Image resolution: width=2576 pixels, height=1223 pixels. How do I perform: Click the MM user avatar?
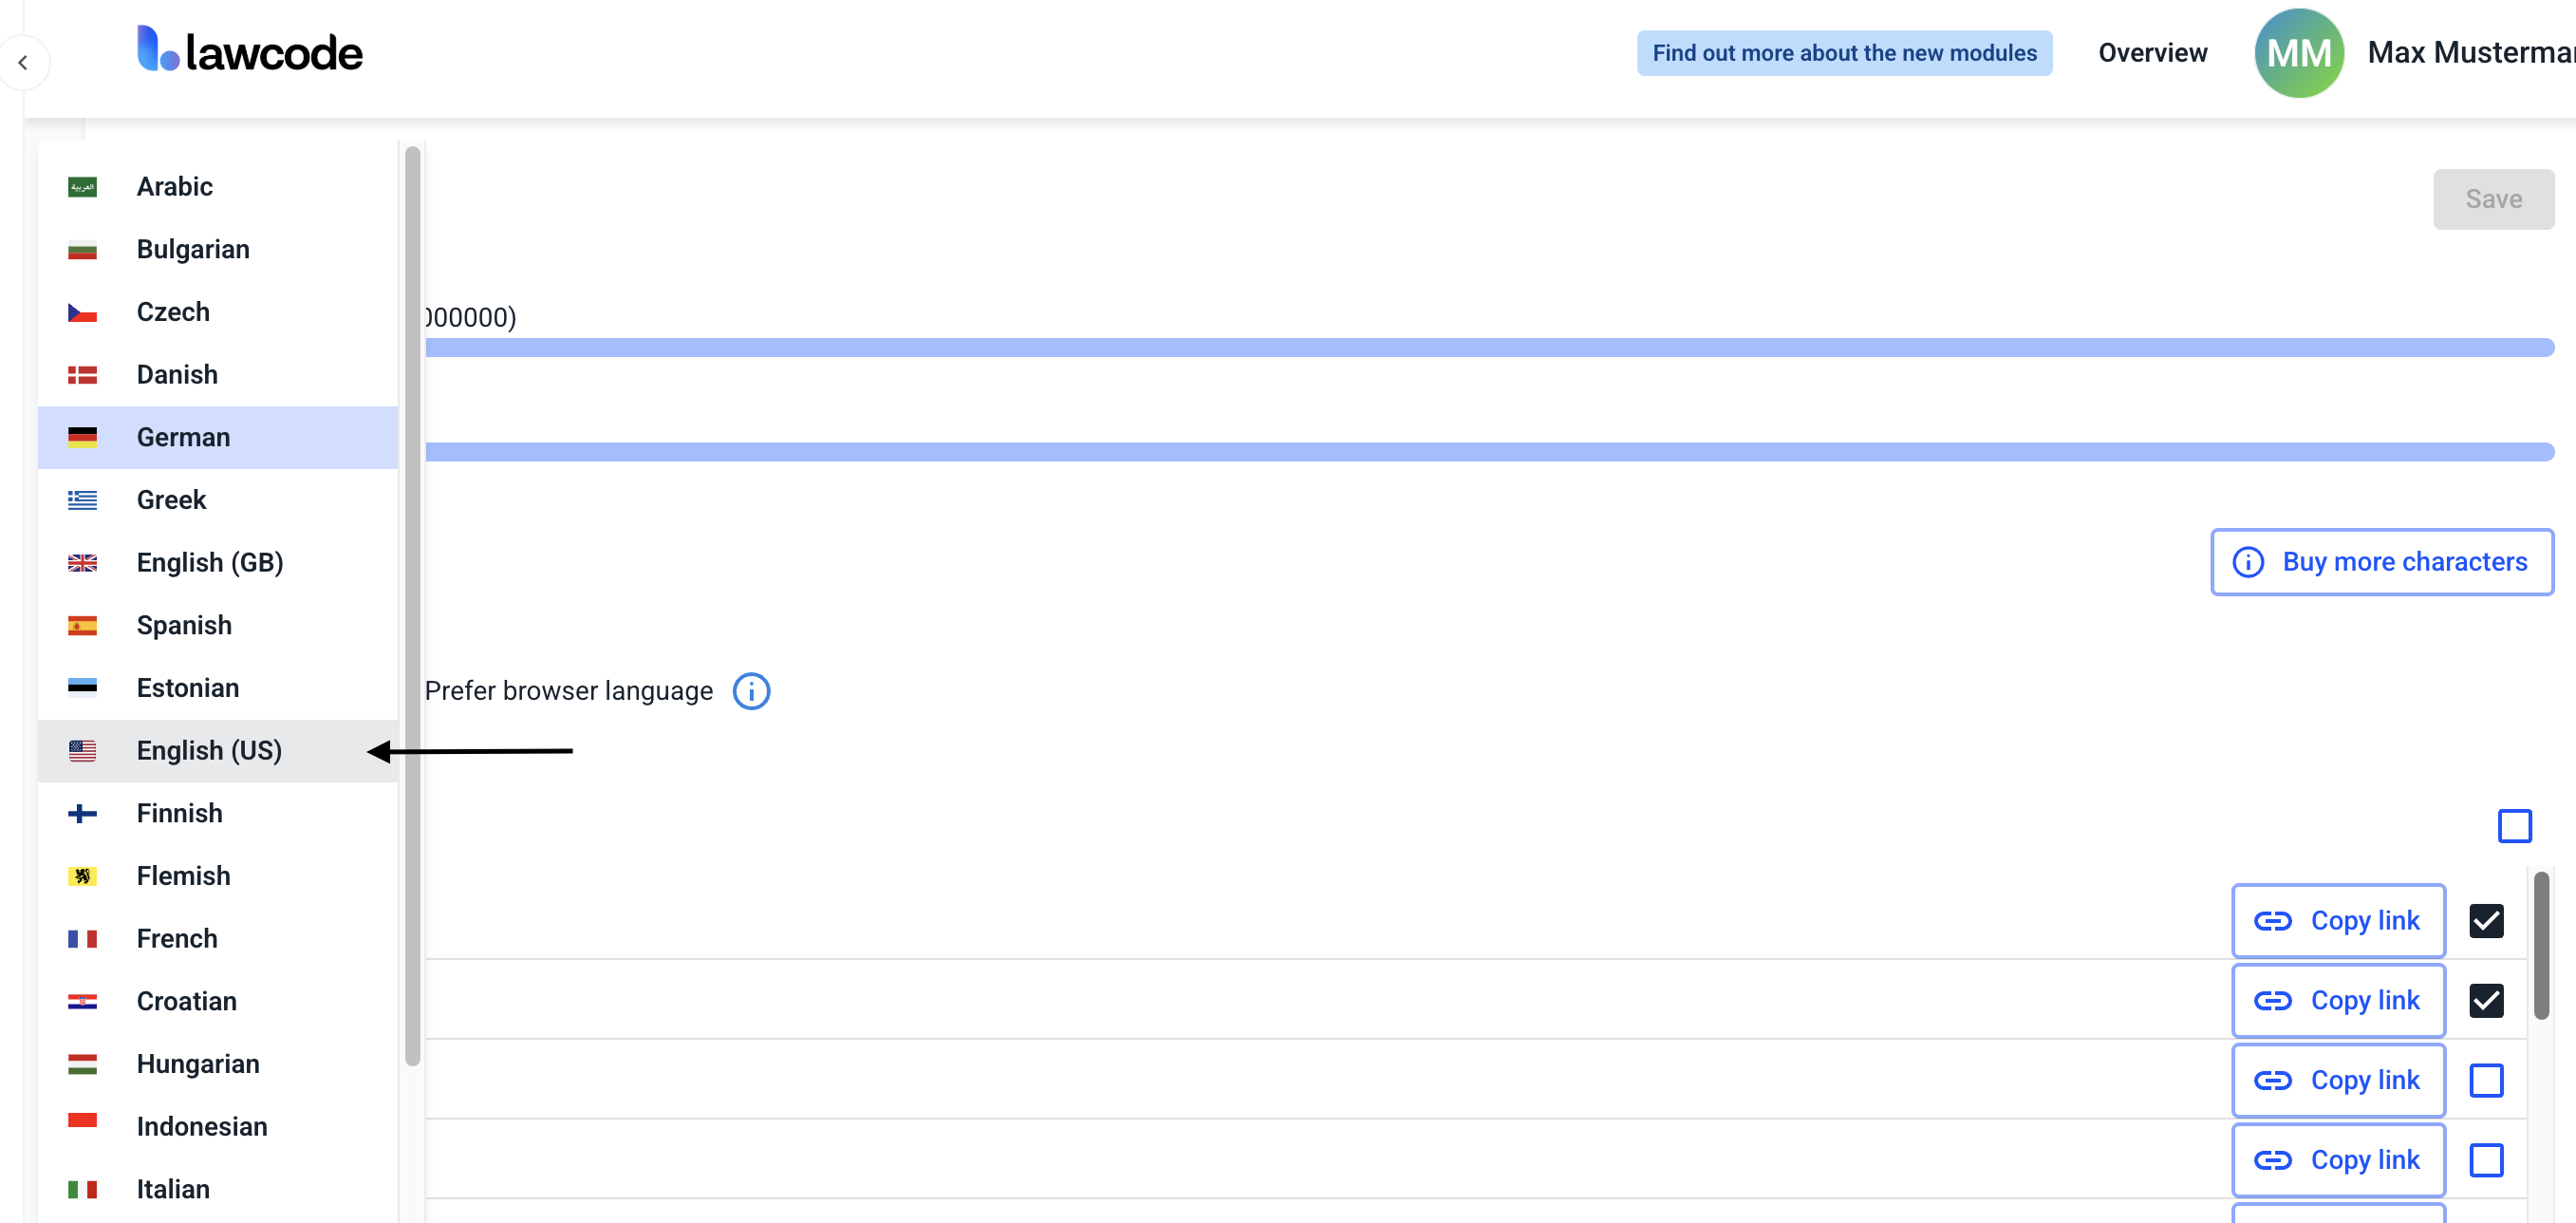[x=2298, y=53]
